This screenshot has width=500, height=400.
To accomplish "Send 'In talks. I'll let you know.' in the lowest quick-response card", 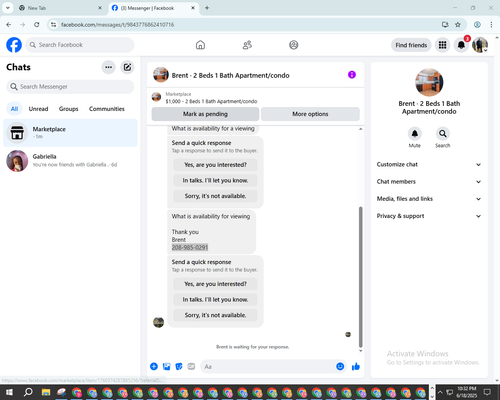I will pyautogui.click(x=216, y=300).
